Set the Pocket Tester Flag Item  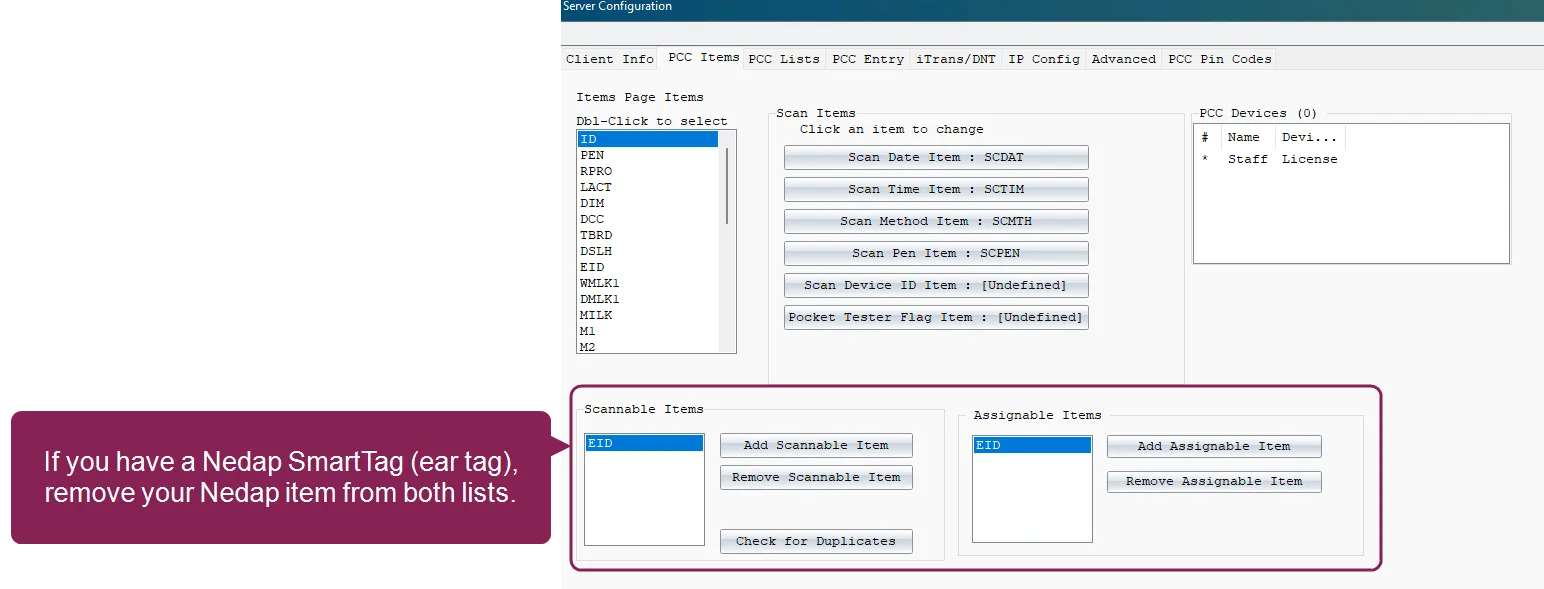(936, 318)
